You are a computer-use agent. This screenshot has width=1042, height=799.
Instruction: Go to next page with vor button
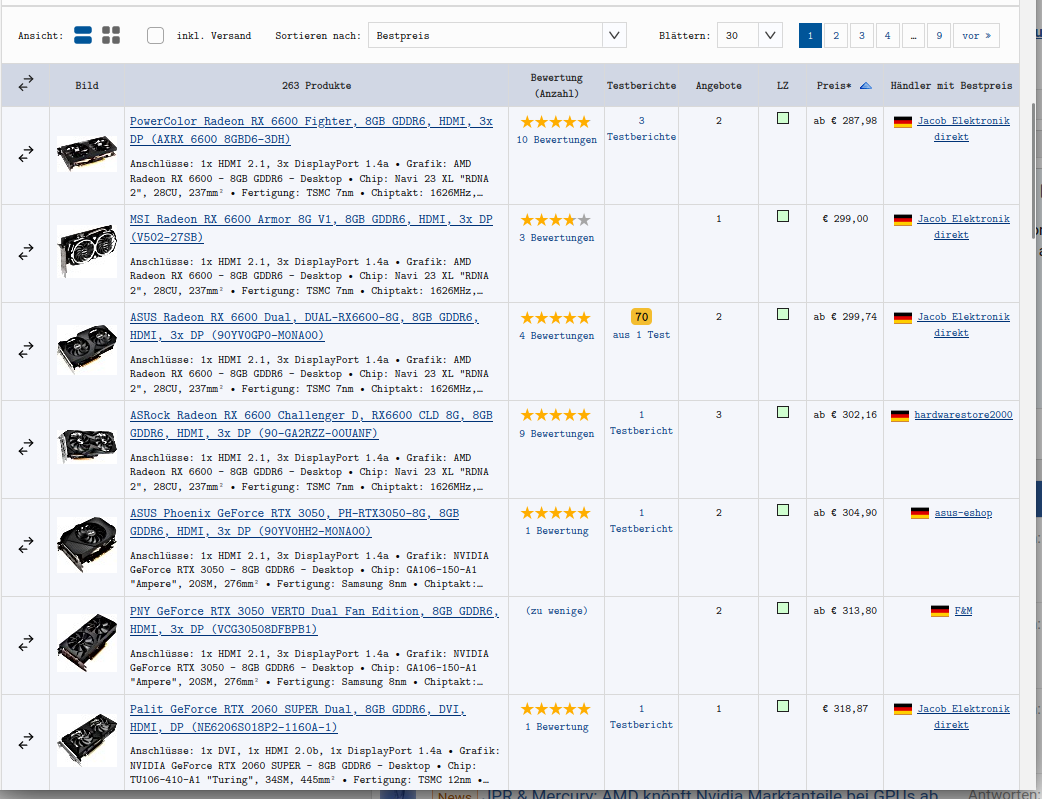976,35
